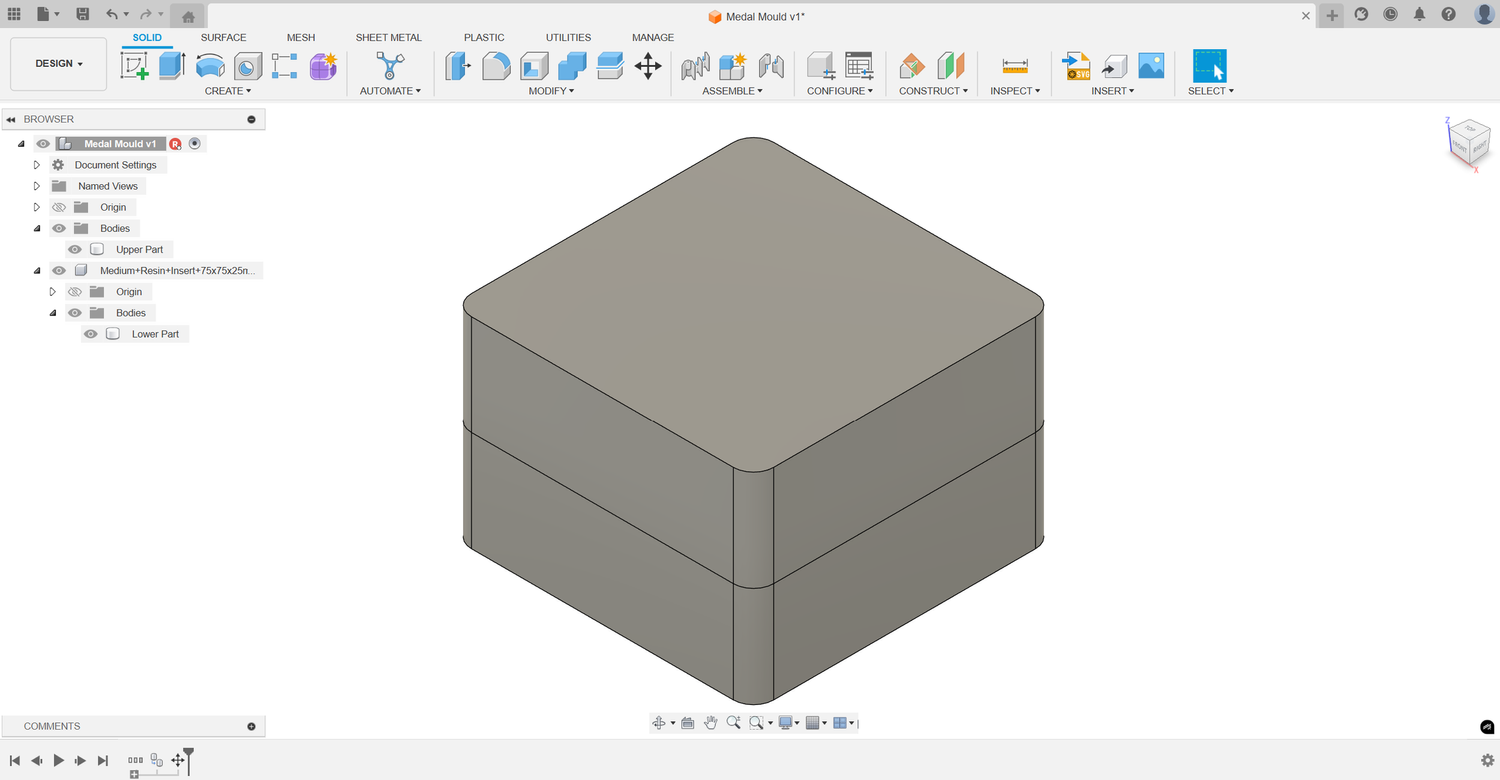Click the Joint tool icon
The width and height of the screenshot is (1500, 780).
pyautogui.click(x=695, y=66)
